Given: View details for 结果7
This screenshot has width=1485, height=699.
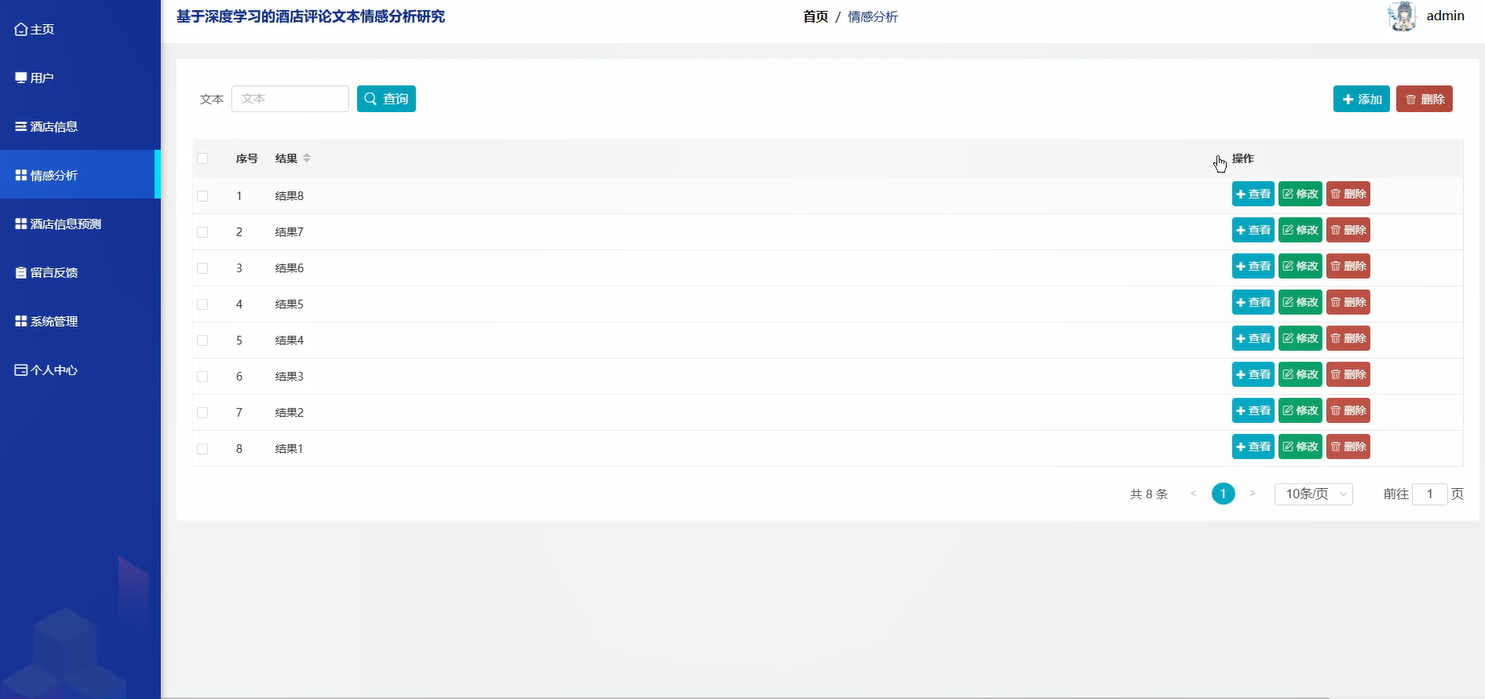Looking at the screenshot, I should pos(1253,230).
